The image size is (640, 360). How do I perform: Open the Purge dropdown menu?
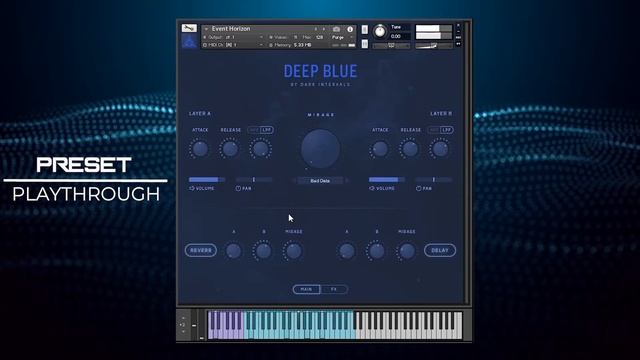click(x=342, y=37)
